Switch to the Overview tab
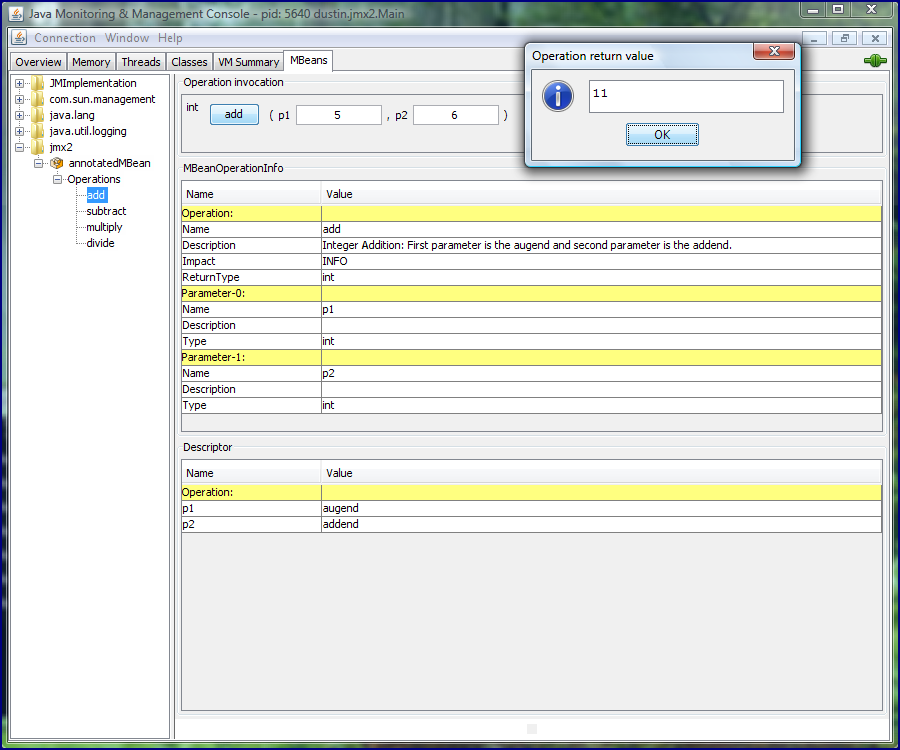This screenshot has width=900, height=750. click(38, 62)
